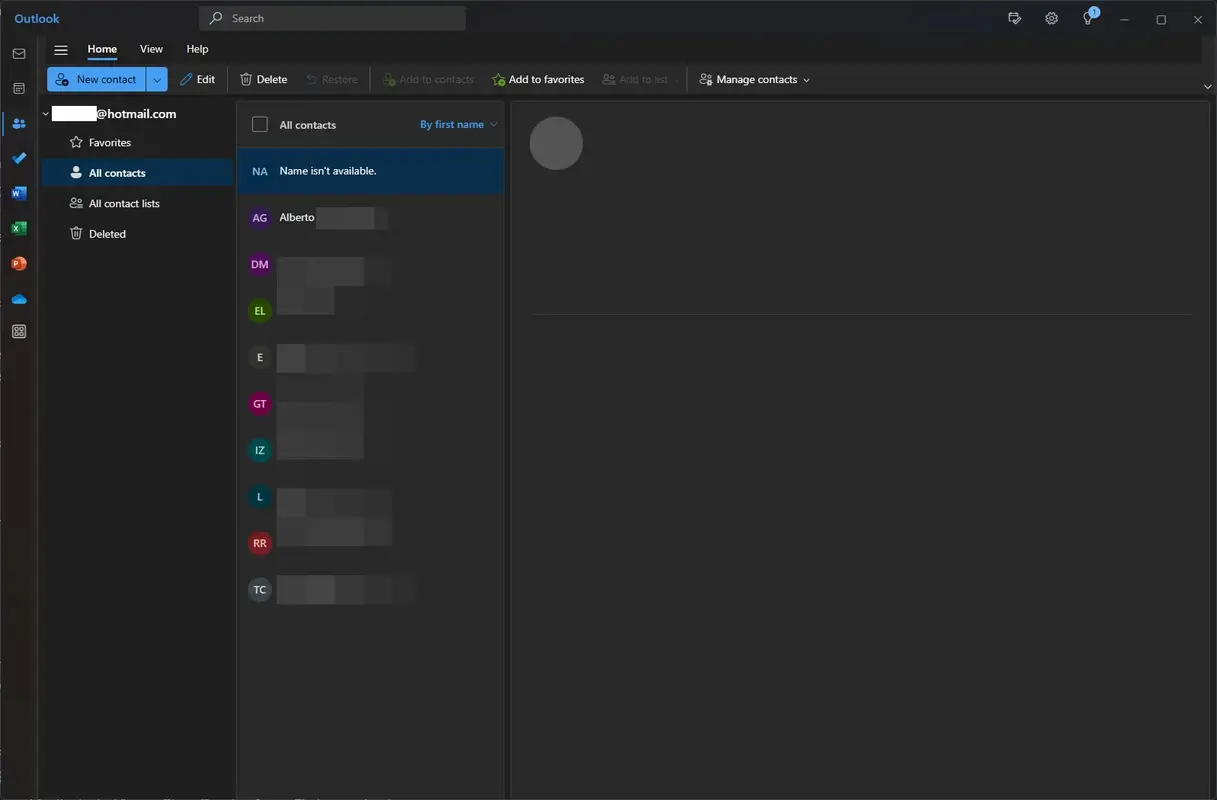1217x800 pixels.
Task: Open PowerPoint from the app rail
Action: [18, 263]
